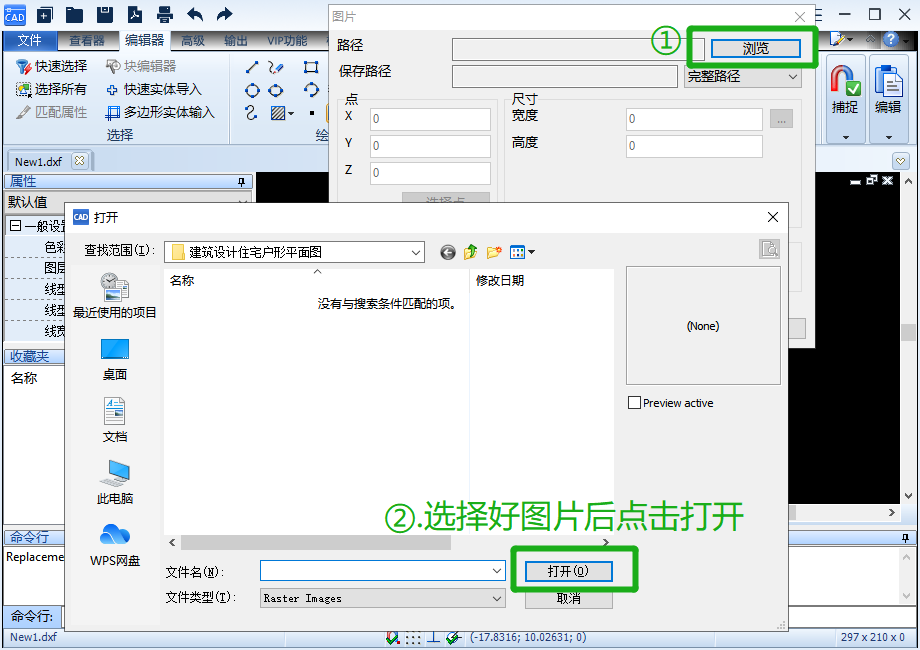Select the Circle drawing tool
Viewport: 920px width, 650px height.
pos(252,90)
